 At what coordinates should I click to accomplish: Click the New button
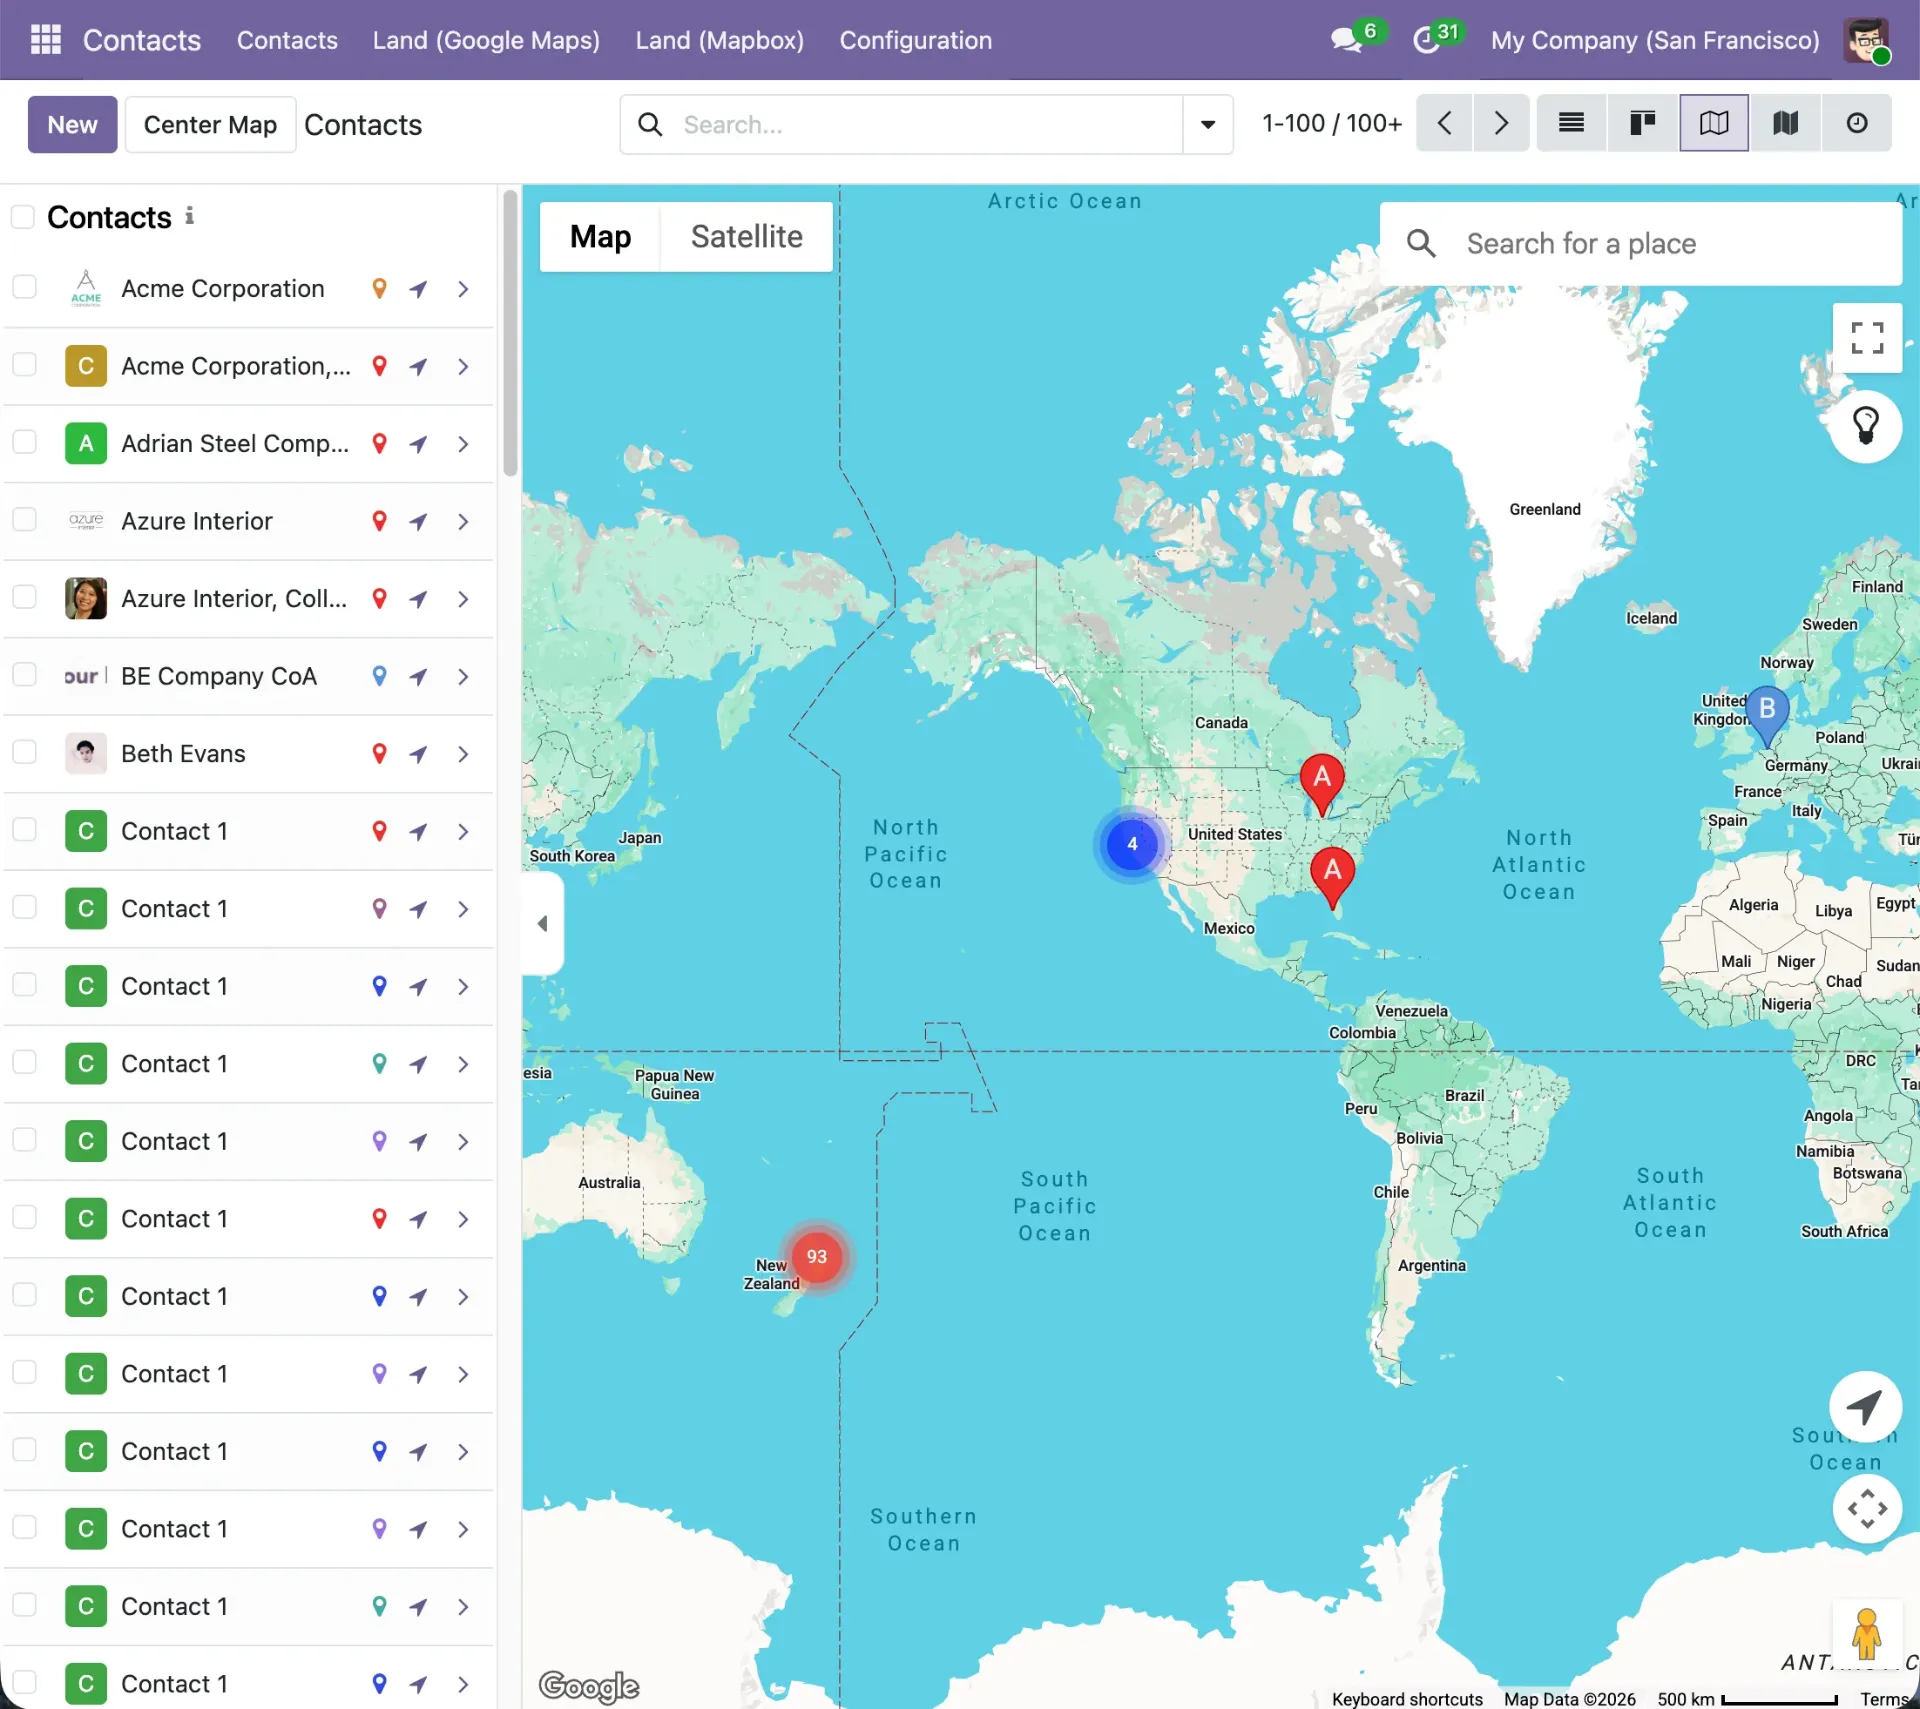click(72, 125)
